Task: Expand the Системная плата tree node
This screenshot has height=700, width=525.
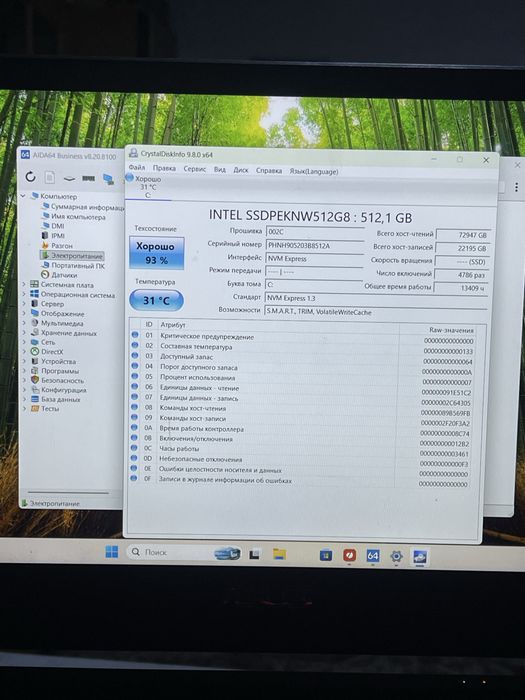Action: 24,284
